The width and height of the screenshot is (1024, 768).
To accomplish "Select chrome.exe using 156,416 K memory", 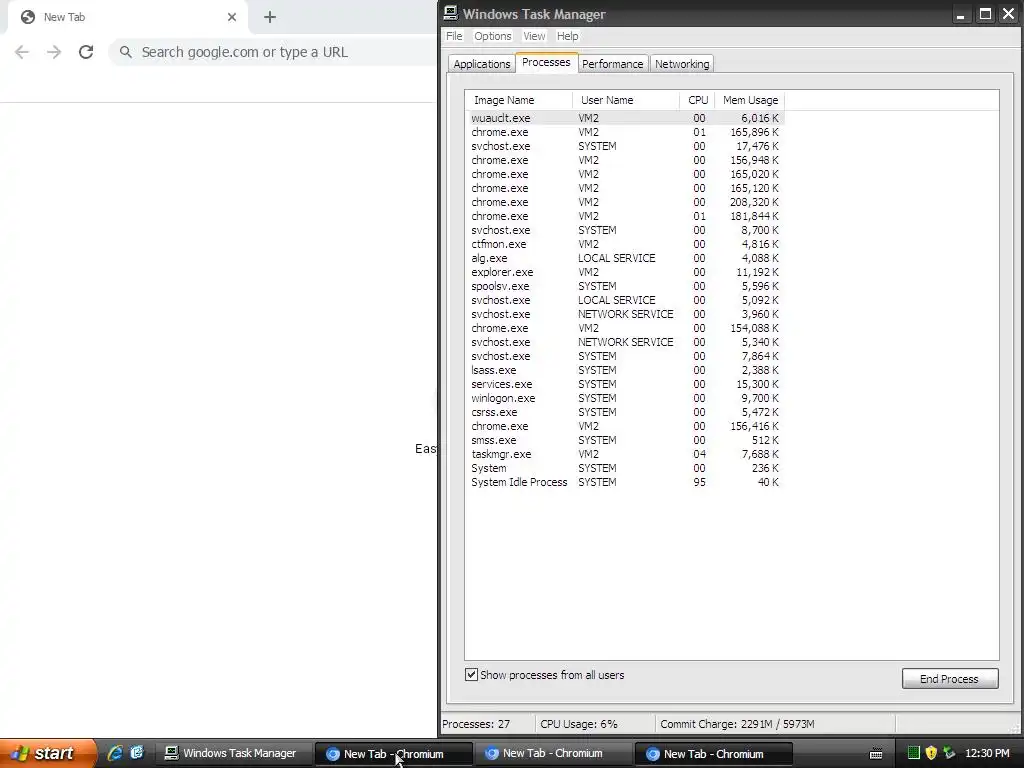I will [625, 426].
